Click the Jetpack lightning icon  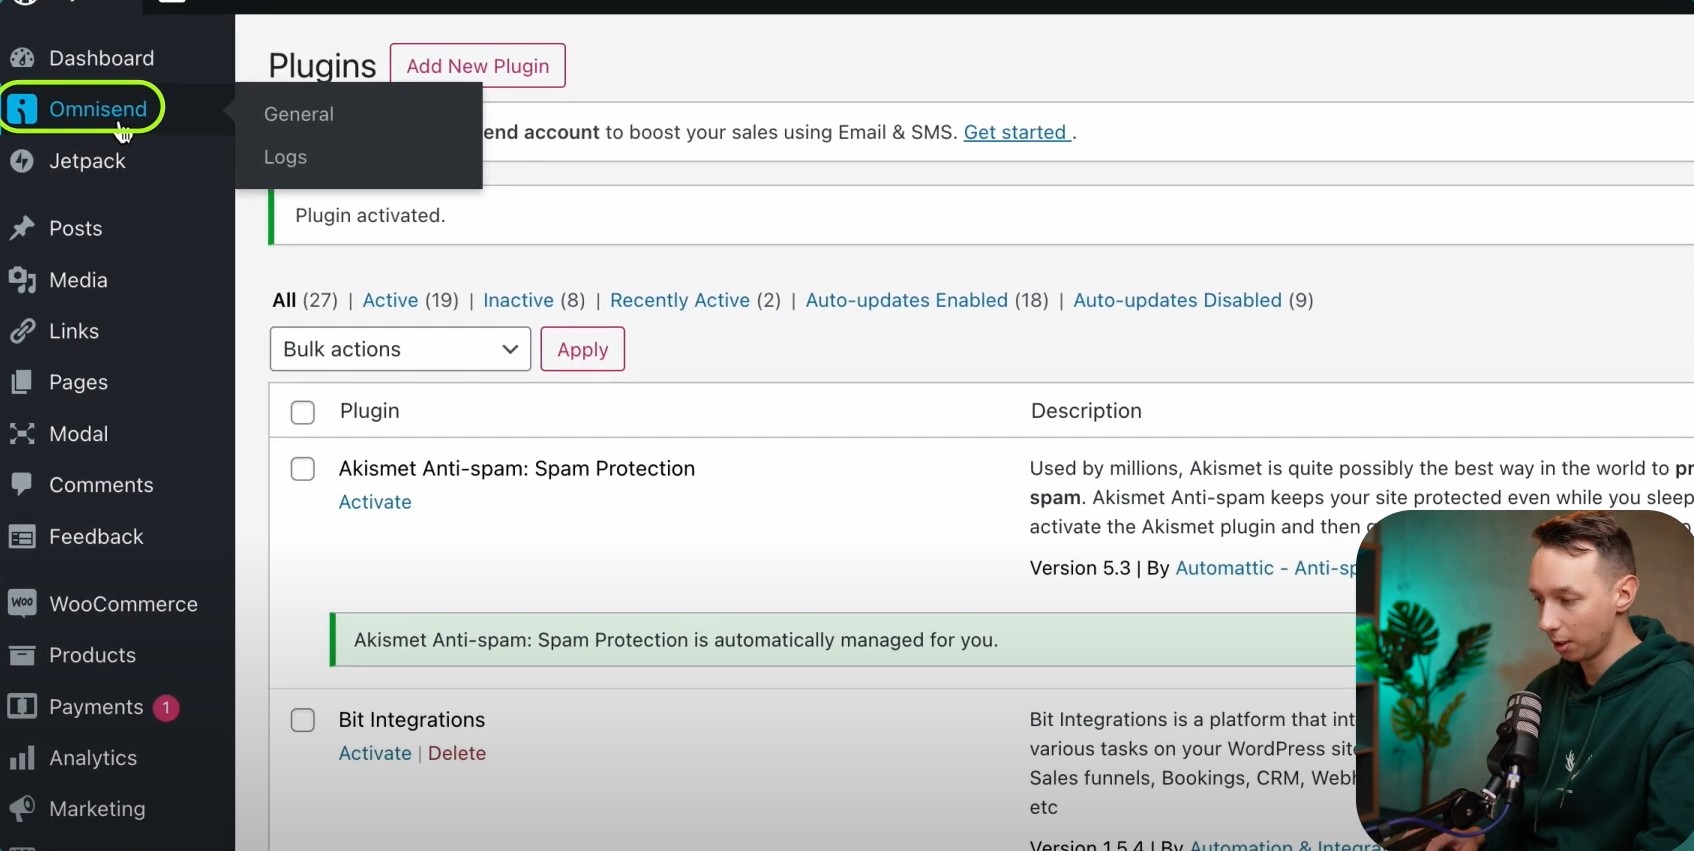(22, 161)
